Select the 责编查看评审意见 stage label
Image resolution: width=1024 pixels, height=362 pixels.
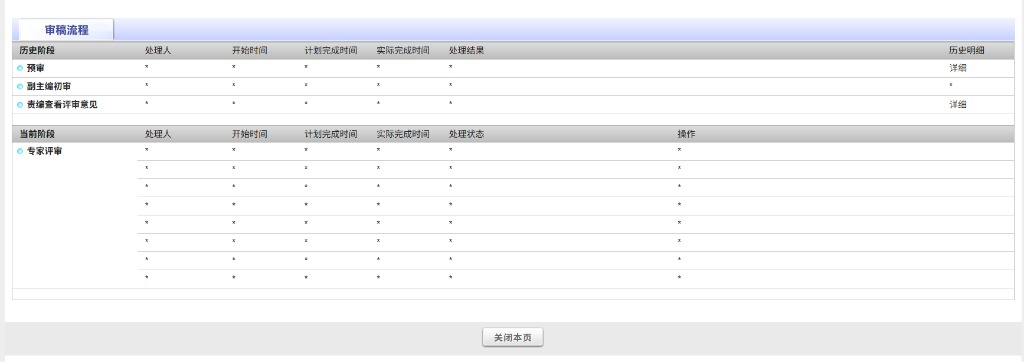[62, 105]
